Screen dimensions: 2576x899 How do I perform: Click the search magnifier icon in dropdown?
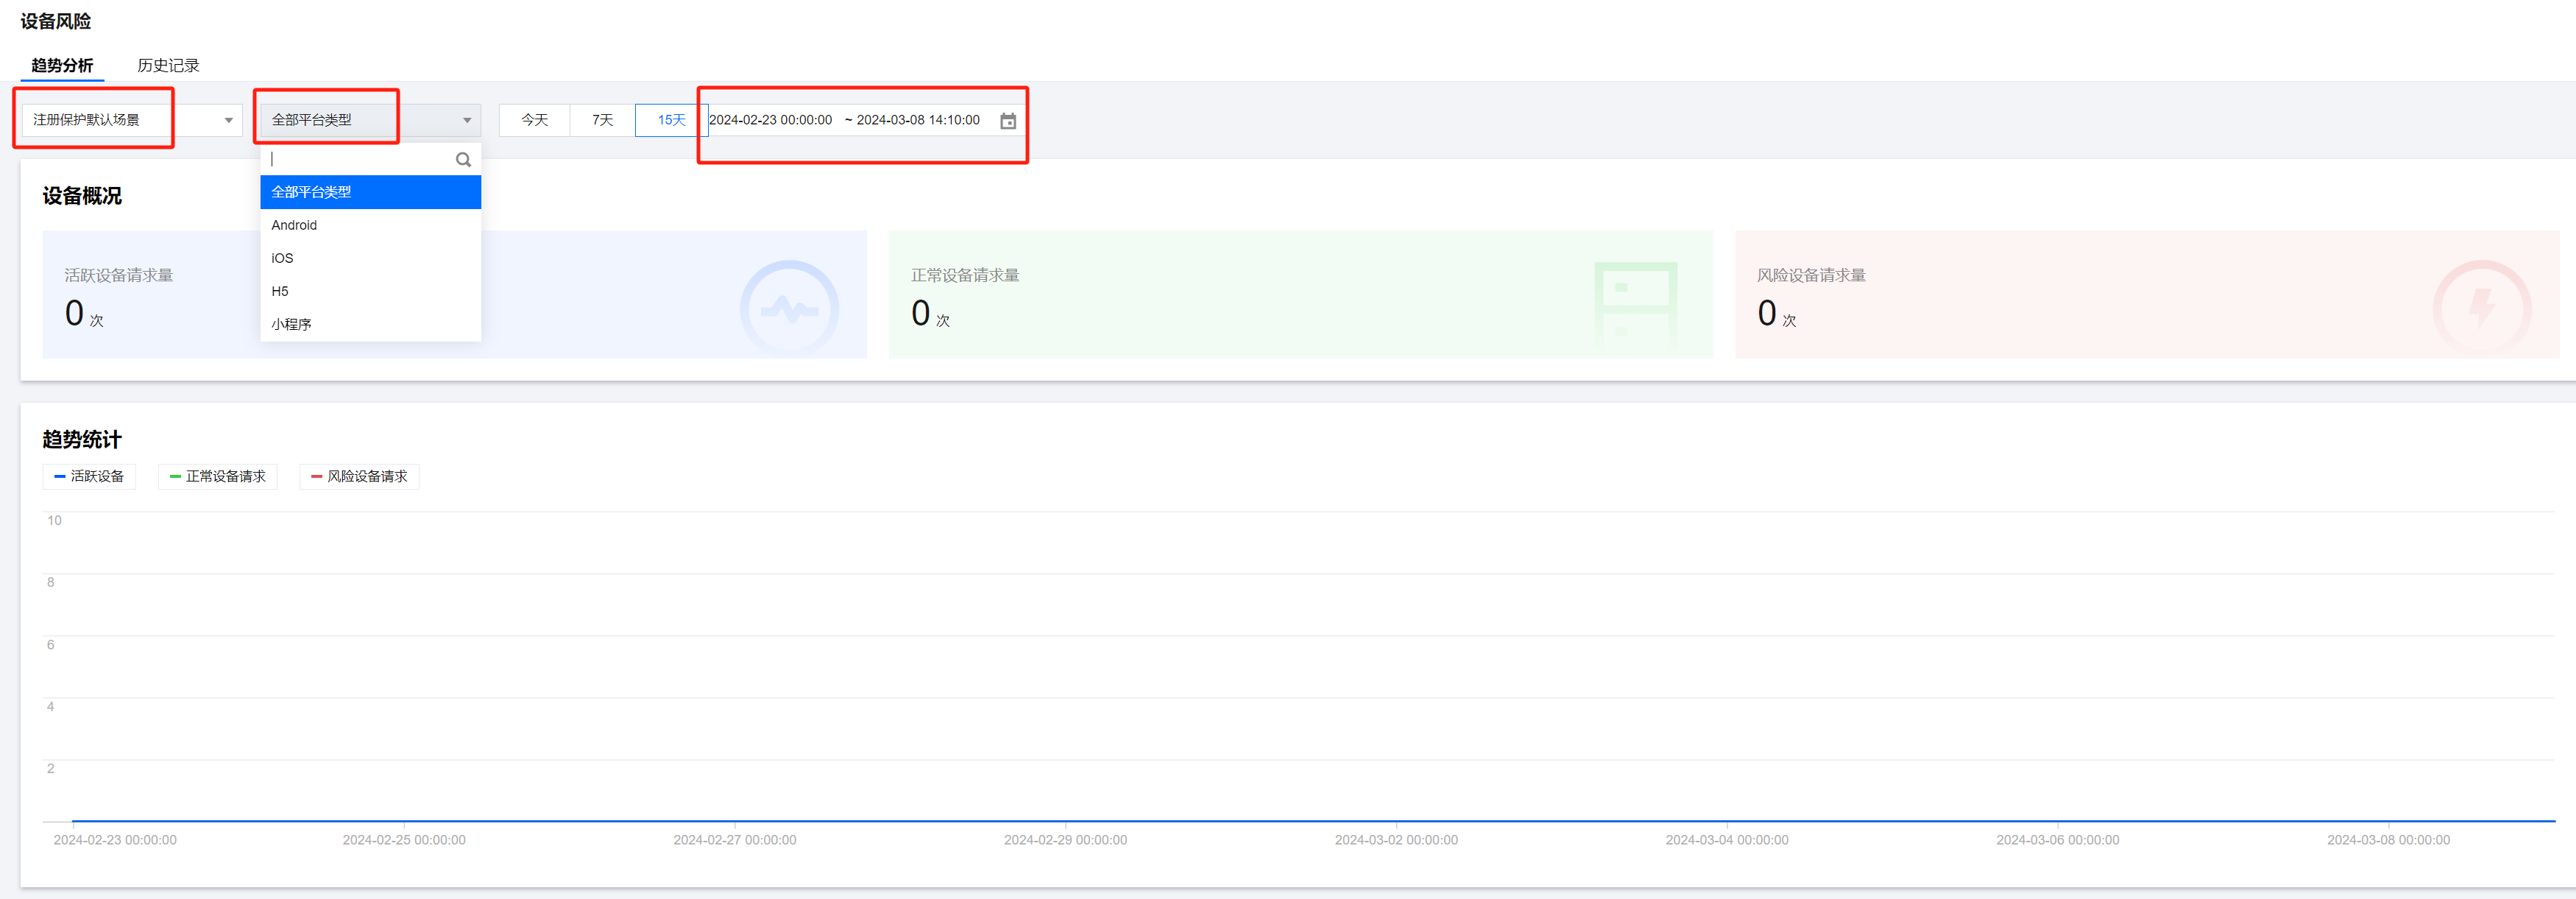463,160
